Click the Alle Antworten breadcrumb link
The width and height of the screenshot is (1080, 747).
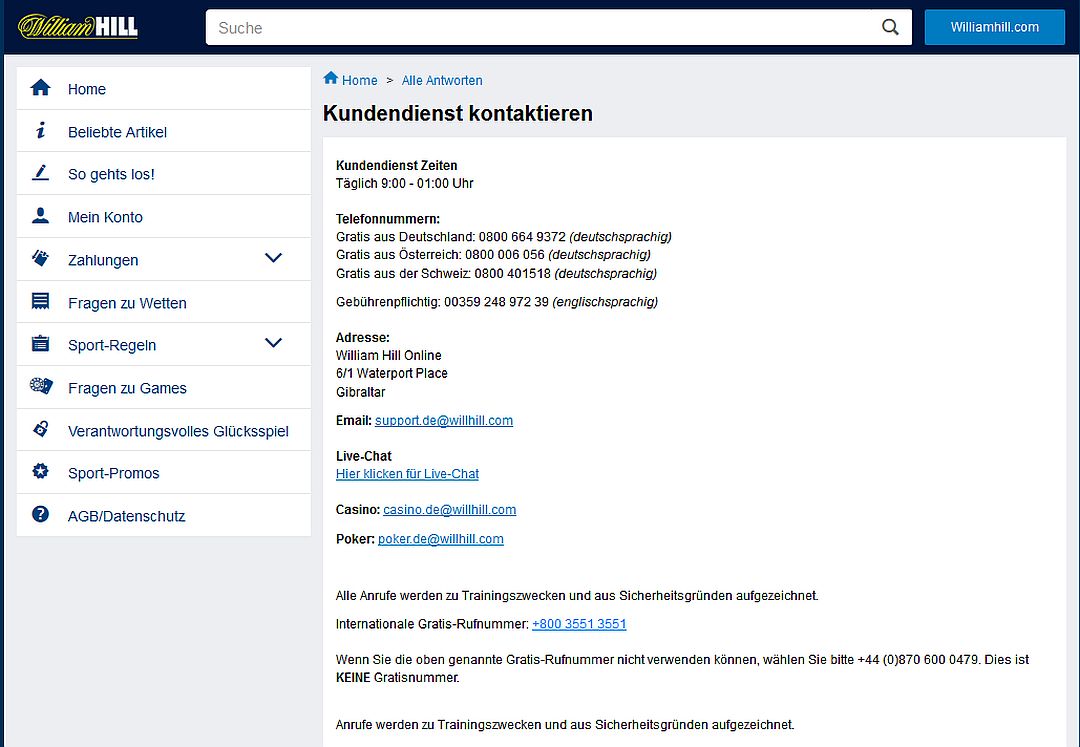pyautogui.click(x=442, y=81)
